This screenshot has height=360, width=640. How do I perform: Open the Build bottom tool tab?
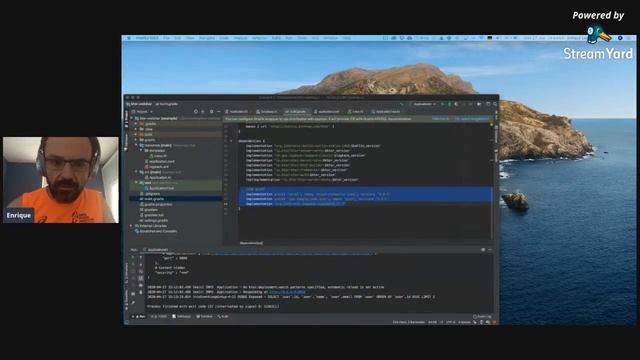(223, 316)
